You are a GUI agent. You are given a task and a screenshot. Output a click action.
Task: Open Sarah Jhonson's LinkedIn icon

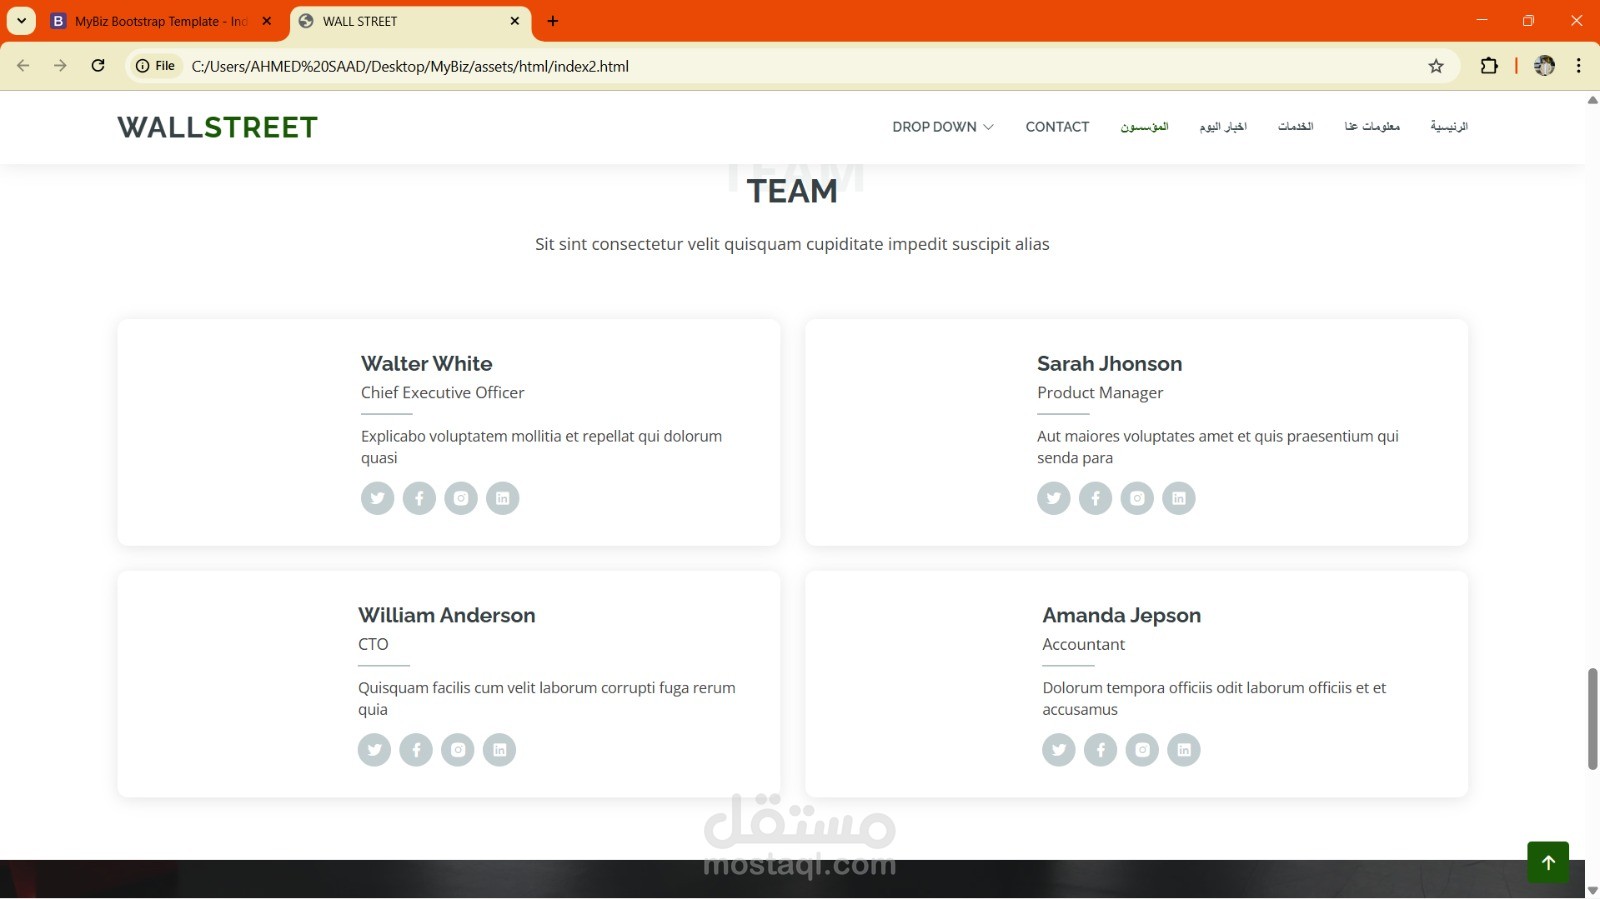(x=1179, y=498)
